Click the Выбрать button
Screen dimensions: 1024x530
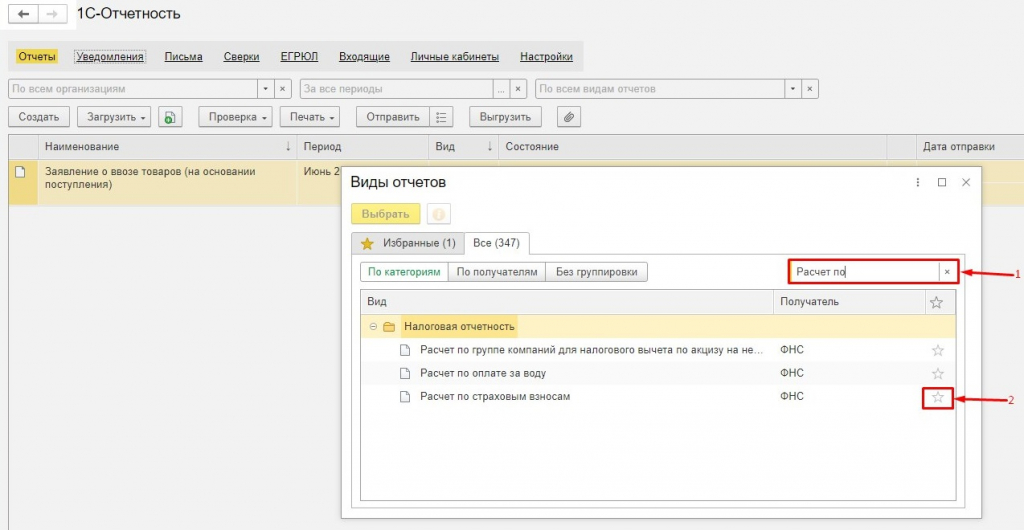tap(385, 214)
